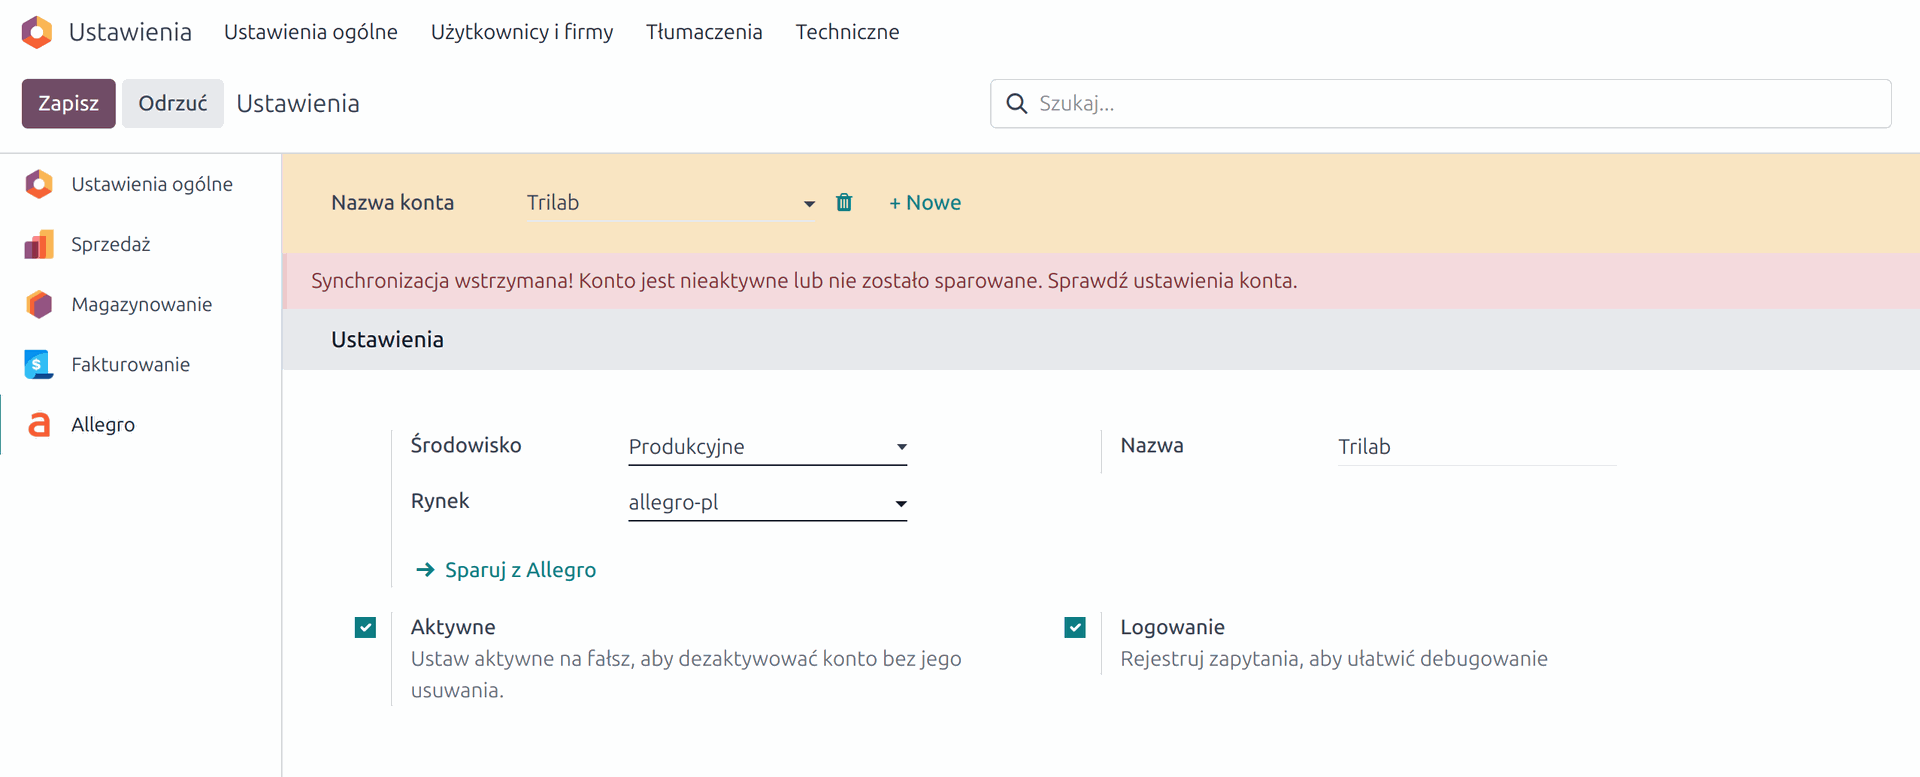
Task: Click the Sparuj z Allegro link
Action: coord(520,570)
